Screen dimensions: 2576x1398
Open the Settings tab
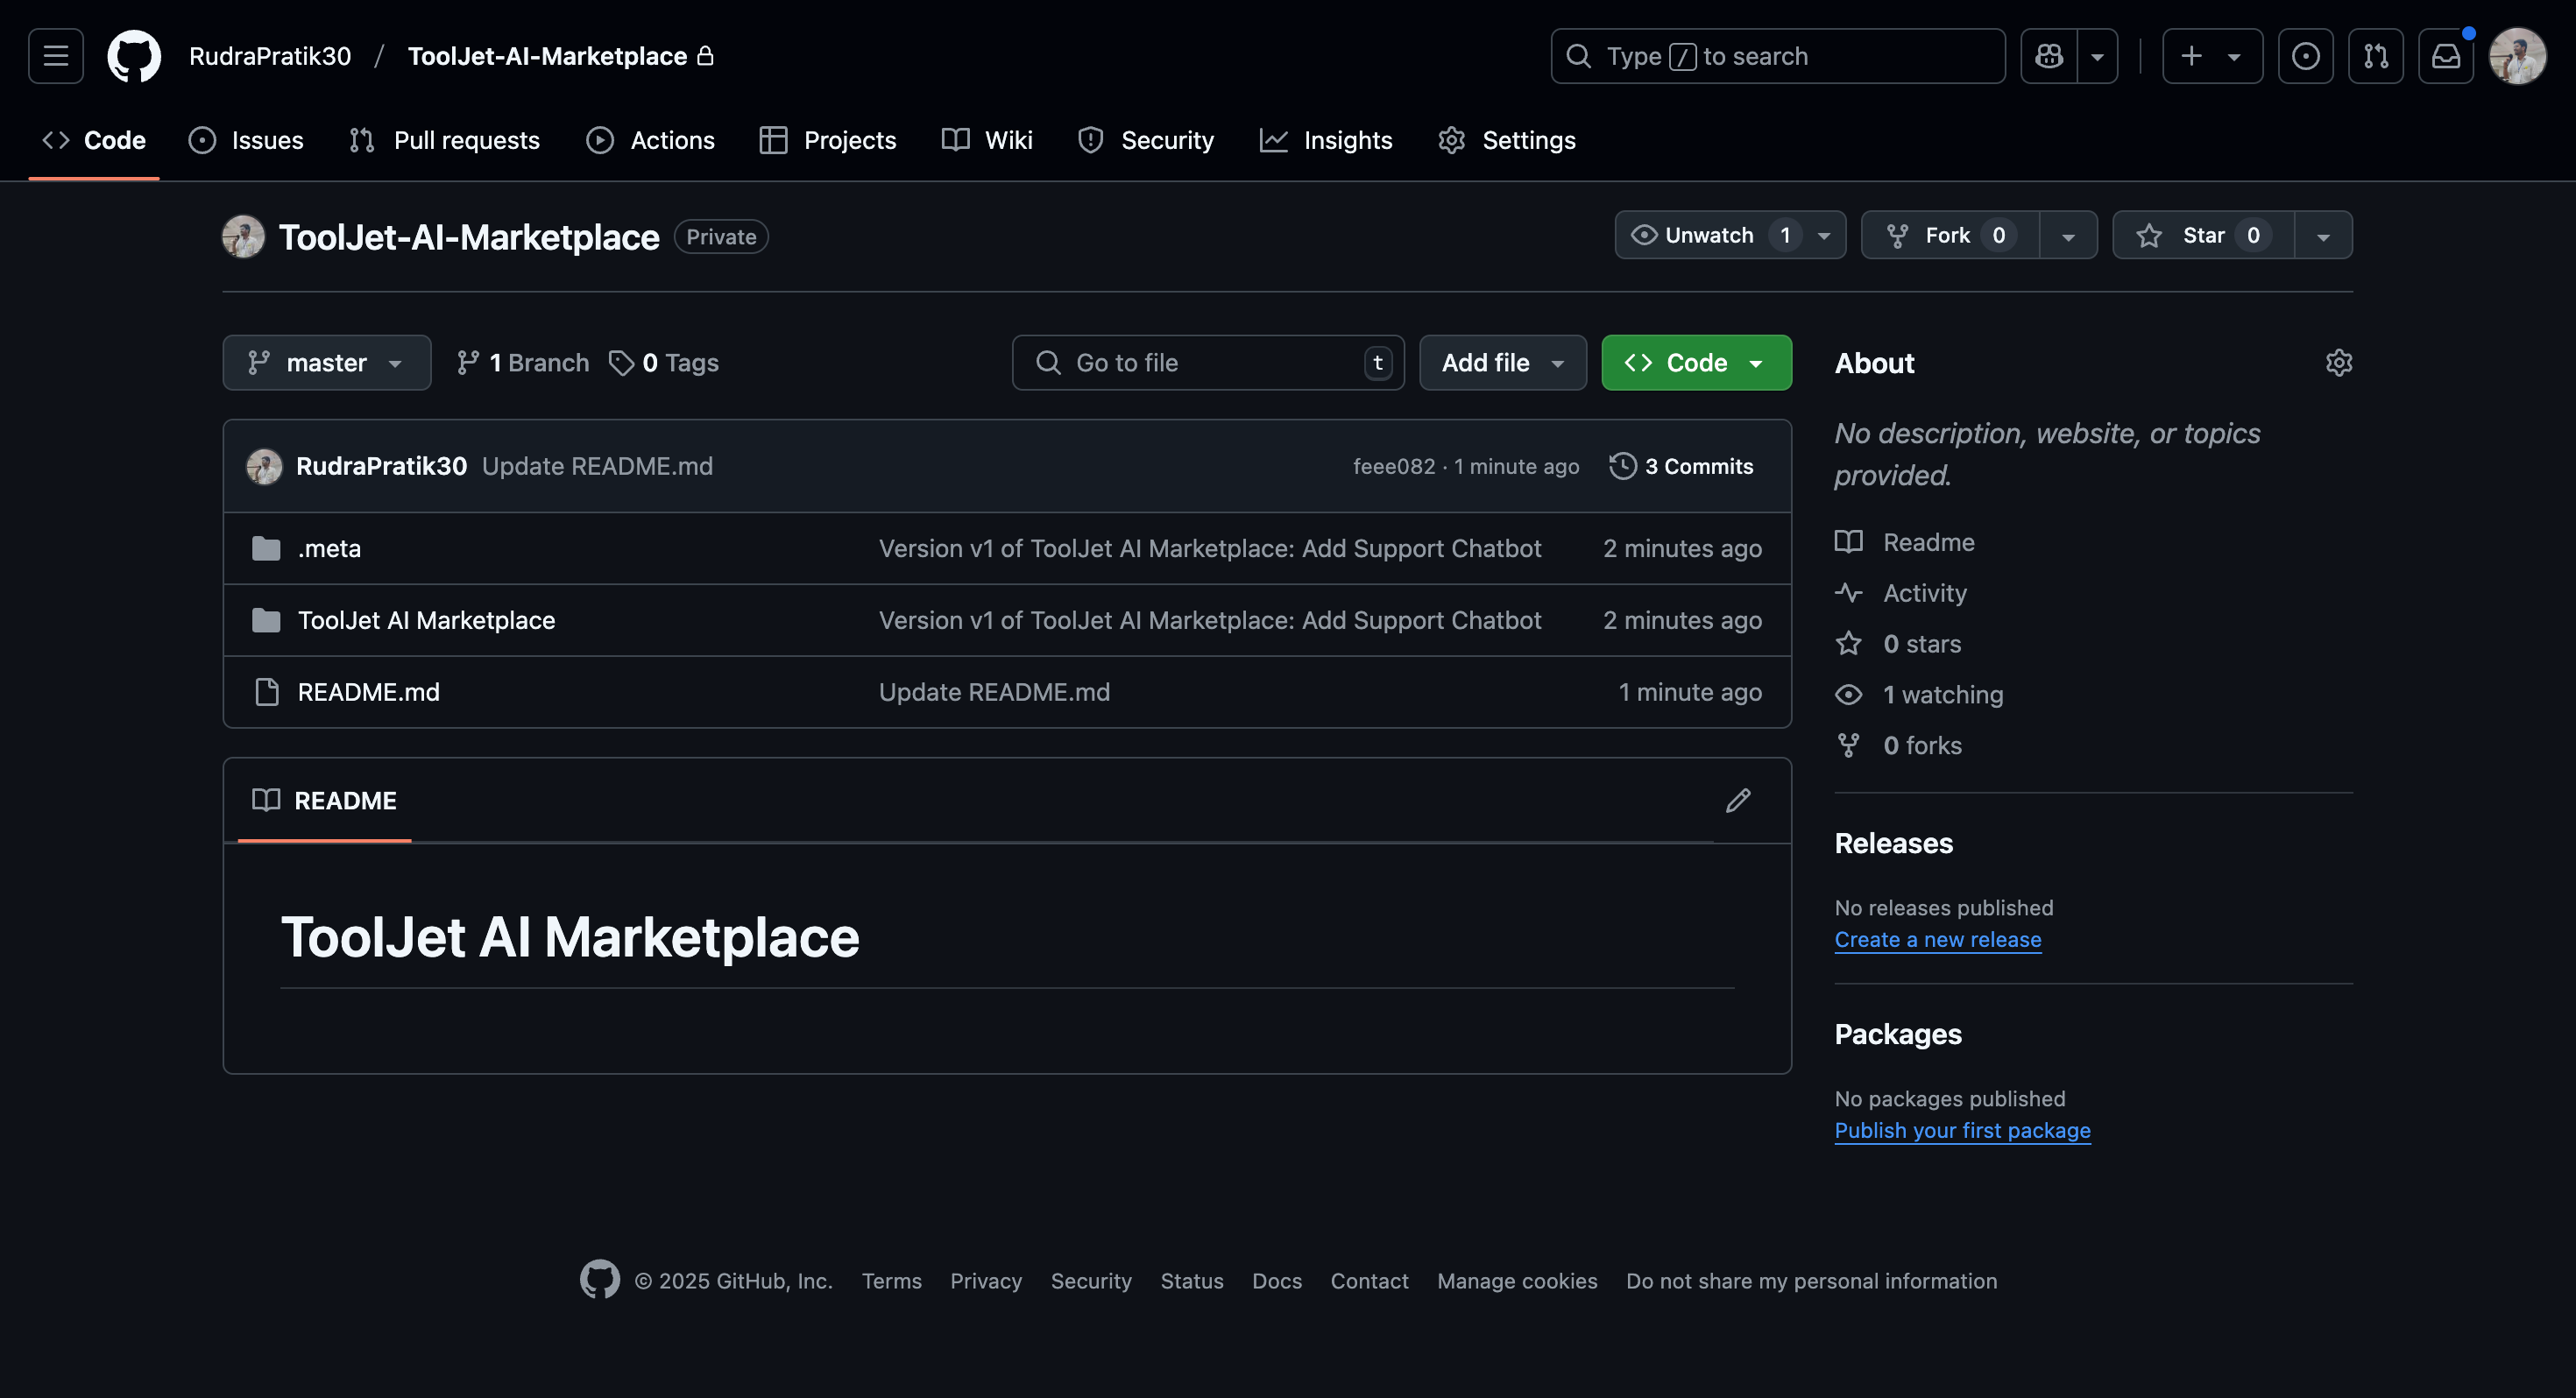tap(1507, 140)
